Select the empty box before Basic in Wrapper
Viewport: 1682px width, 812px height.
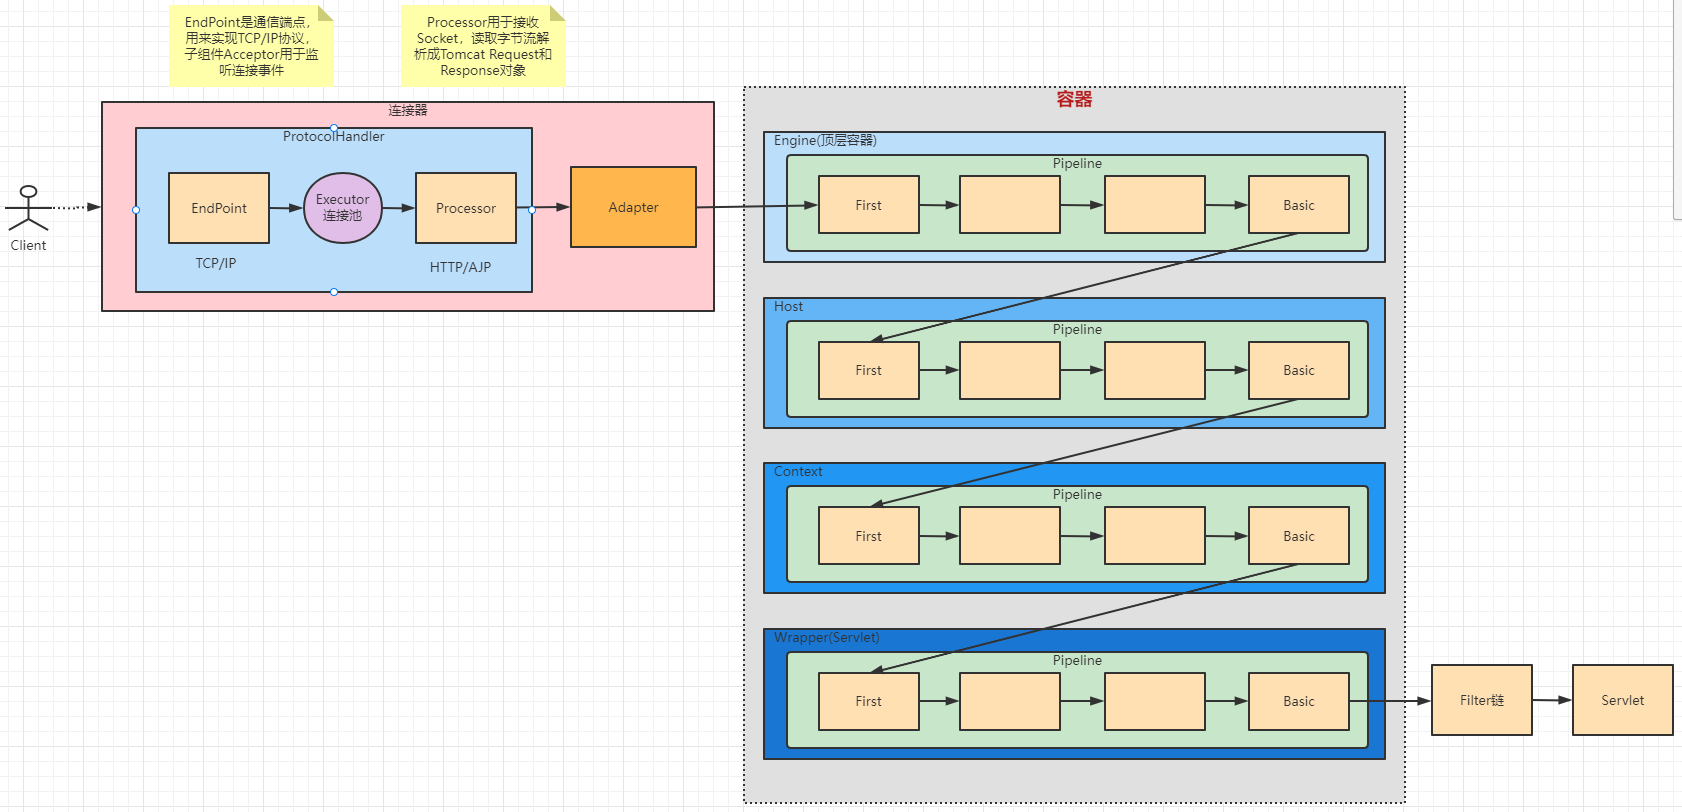point(1155,702)
